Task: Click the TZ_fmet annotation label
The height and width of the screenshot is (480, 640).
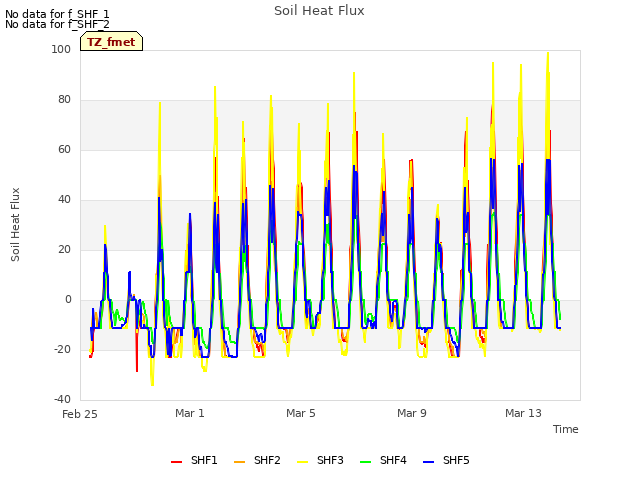Action: 111,42
